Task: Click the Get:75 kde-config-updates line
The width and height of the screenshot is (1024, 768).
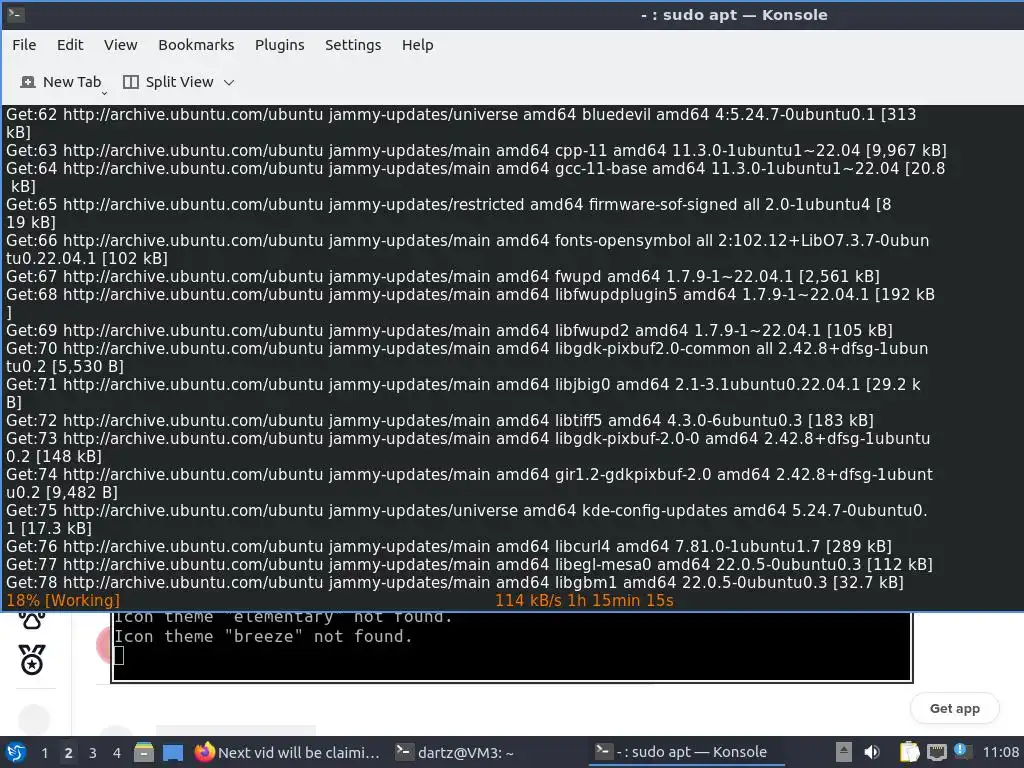Action: click(467, 519)
